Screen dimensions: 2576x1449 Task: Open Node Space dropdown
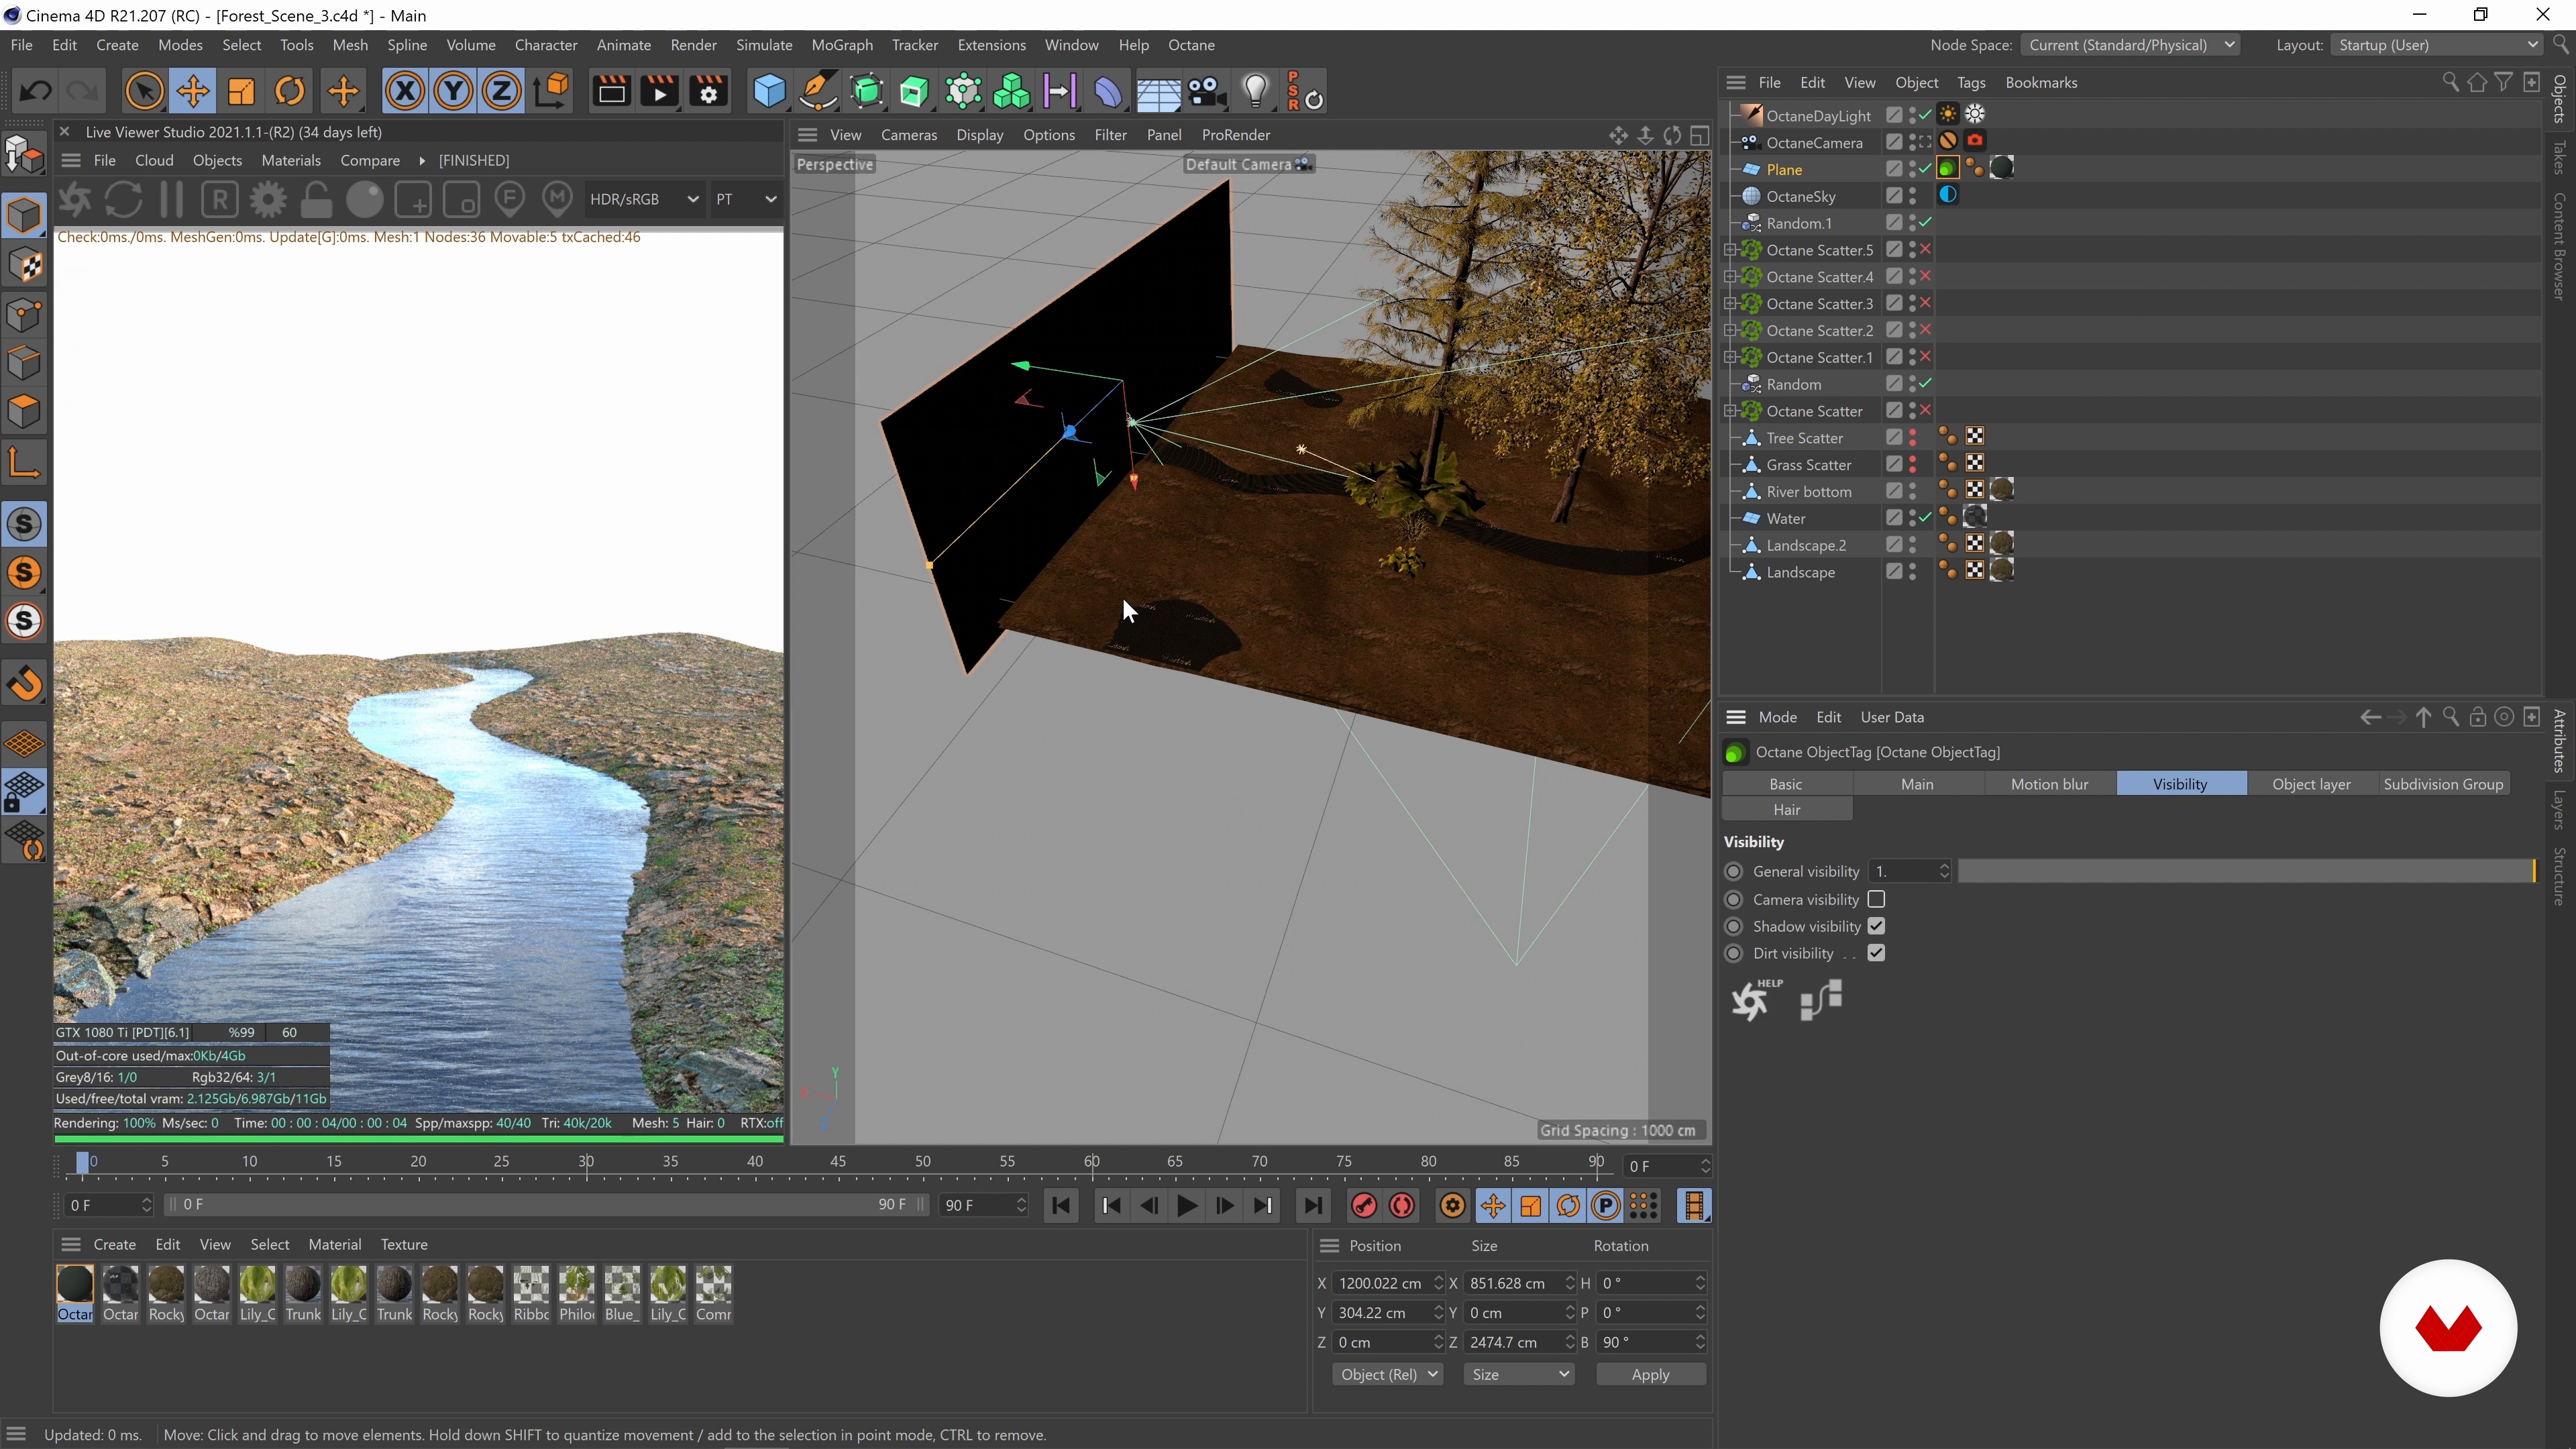pyautogui.click(x=2131, y=45)
